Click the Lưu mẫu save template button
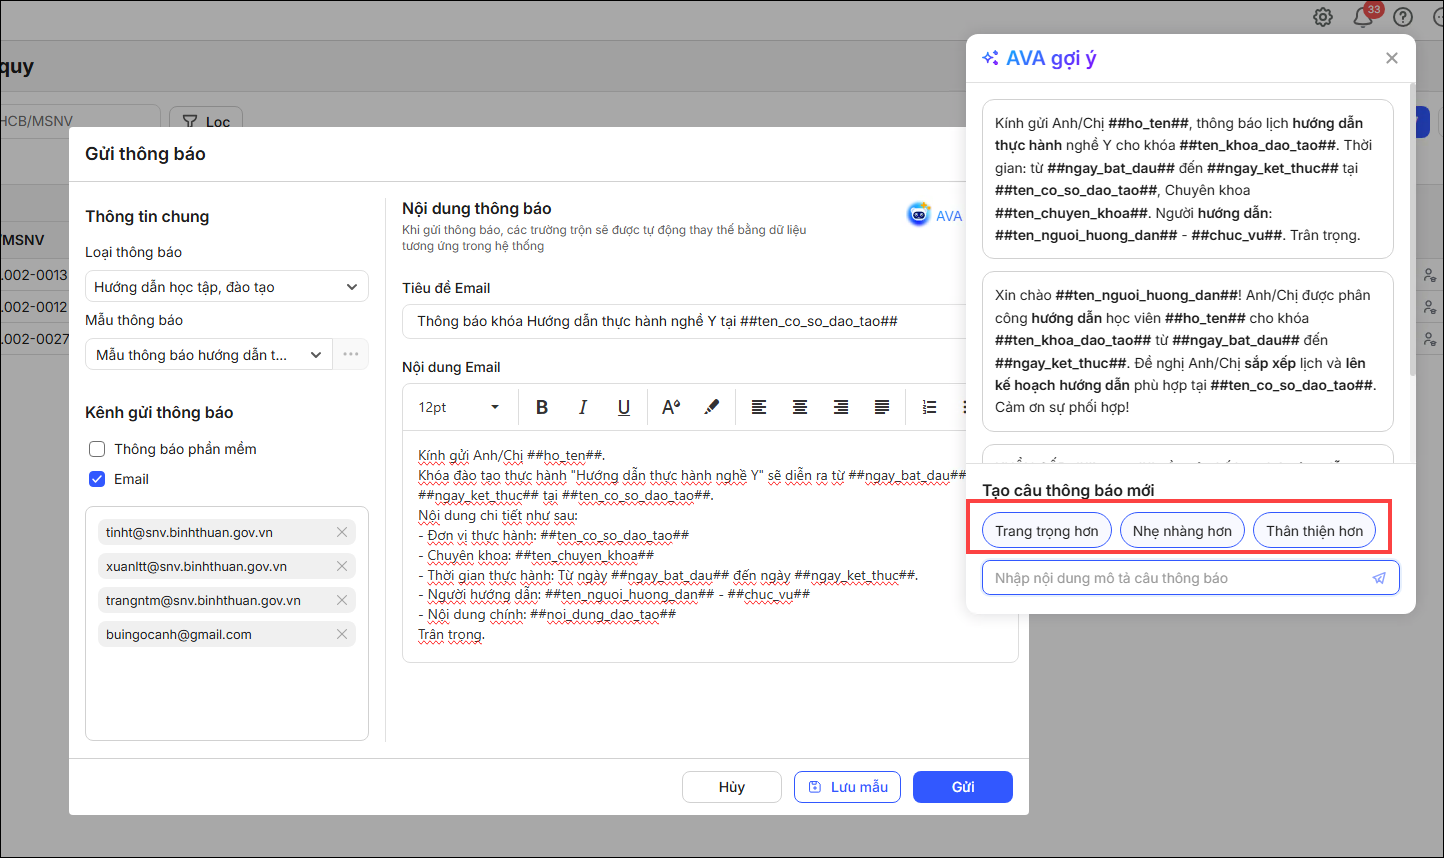This screenshot has height=858, width=1444. 847,787
